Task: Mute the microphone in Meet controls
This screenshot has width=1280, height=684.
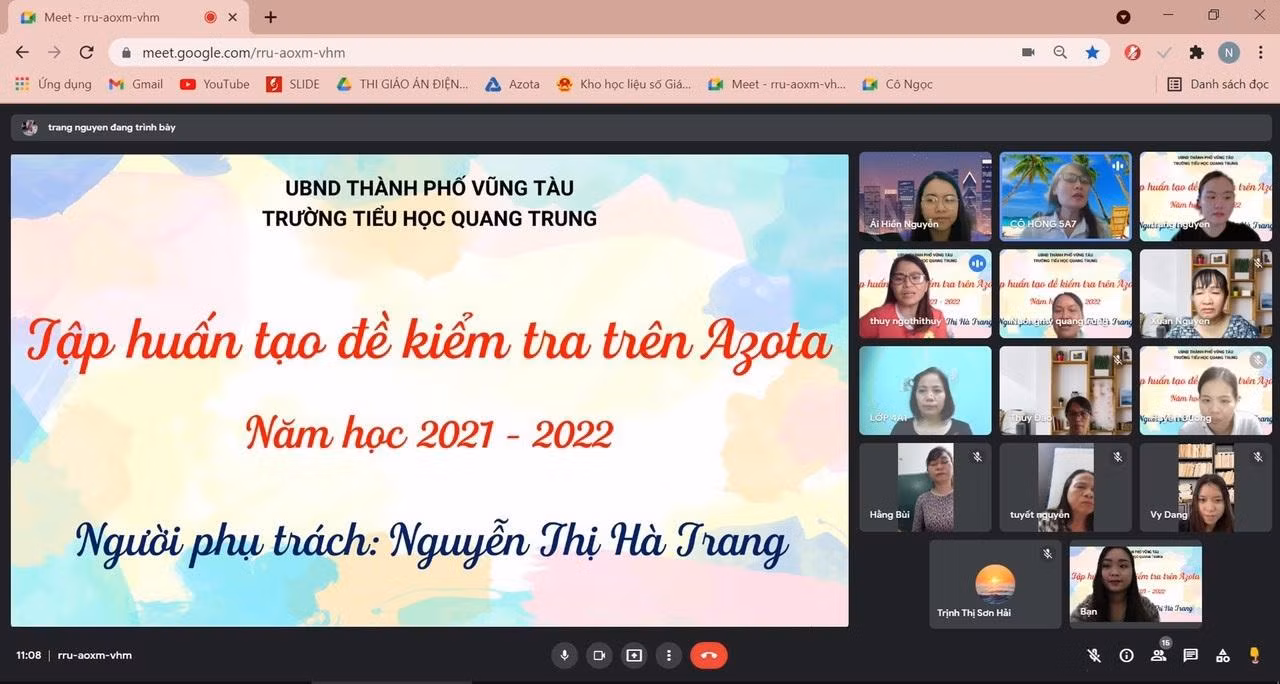Action: [x=564, y=655]
